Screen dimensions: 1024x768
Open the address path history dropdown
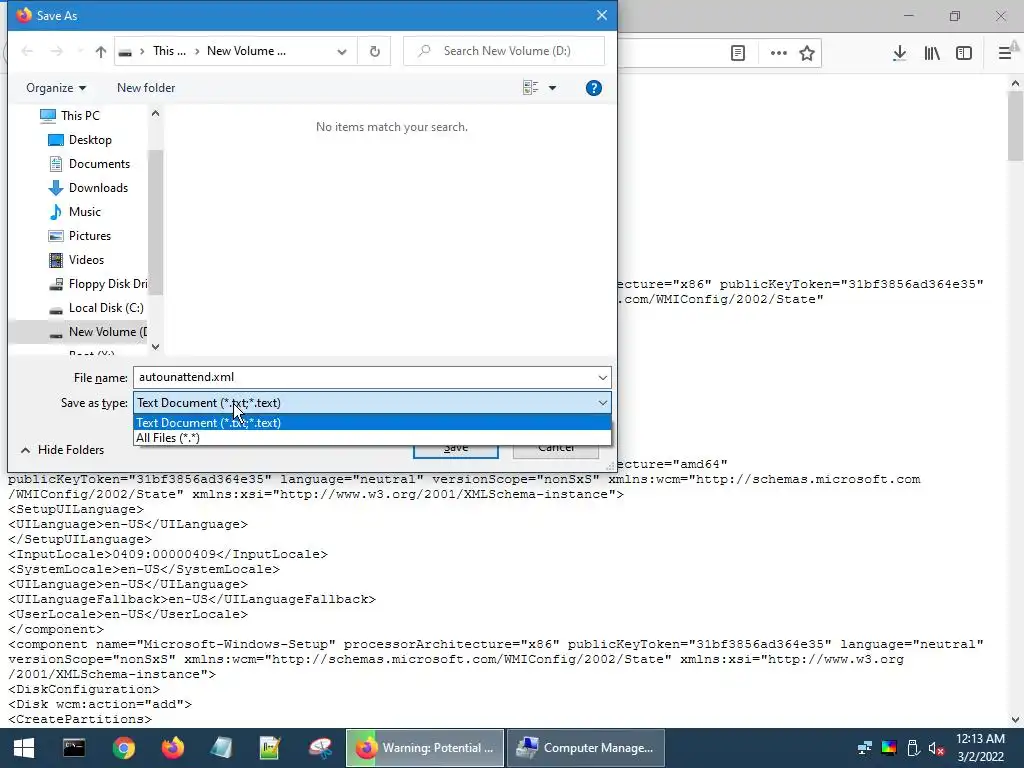[342, 52]
